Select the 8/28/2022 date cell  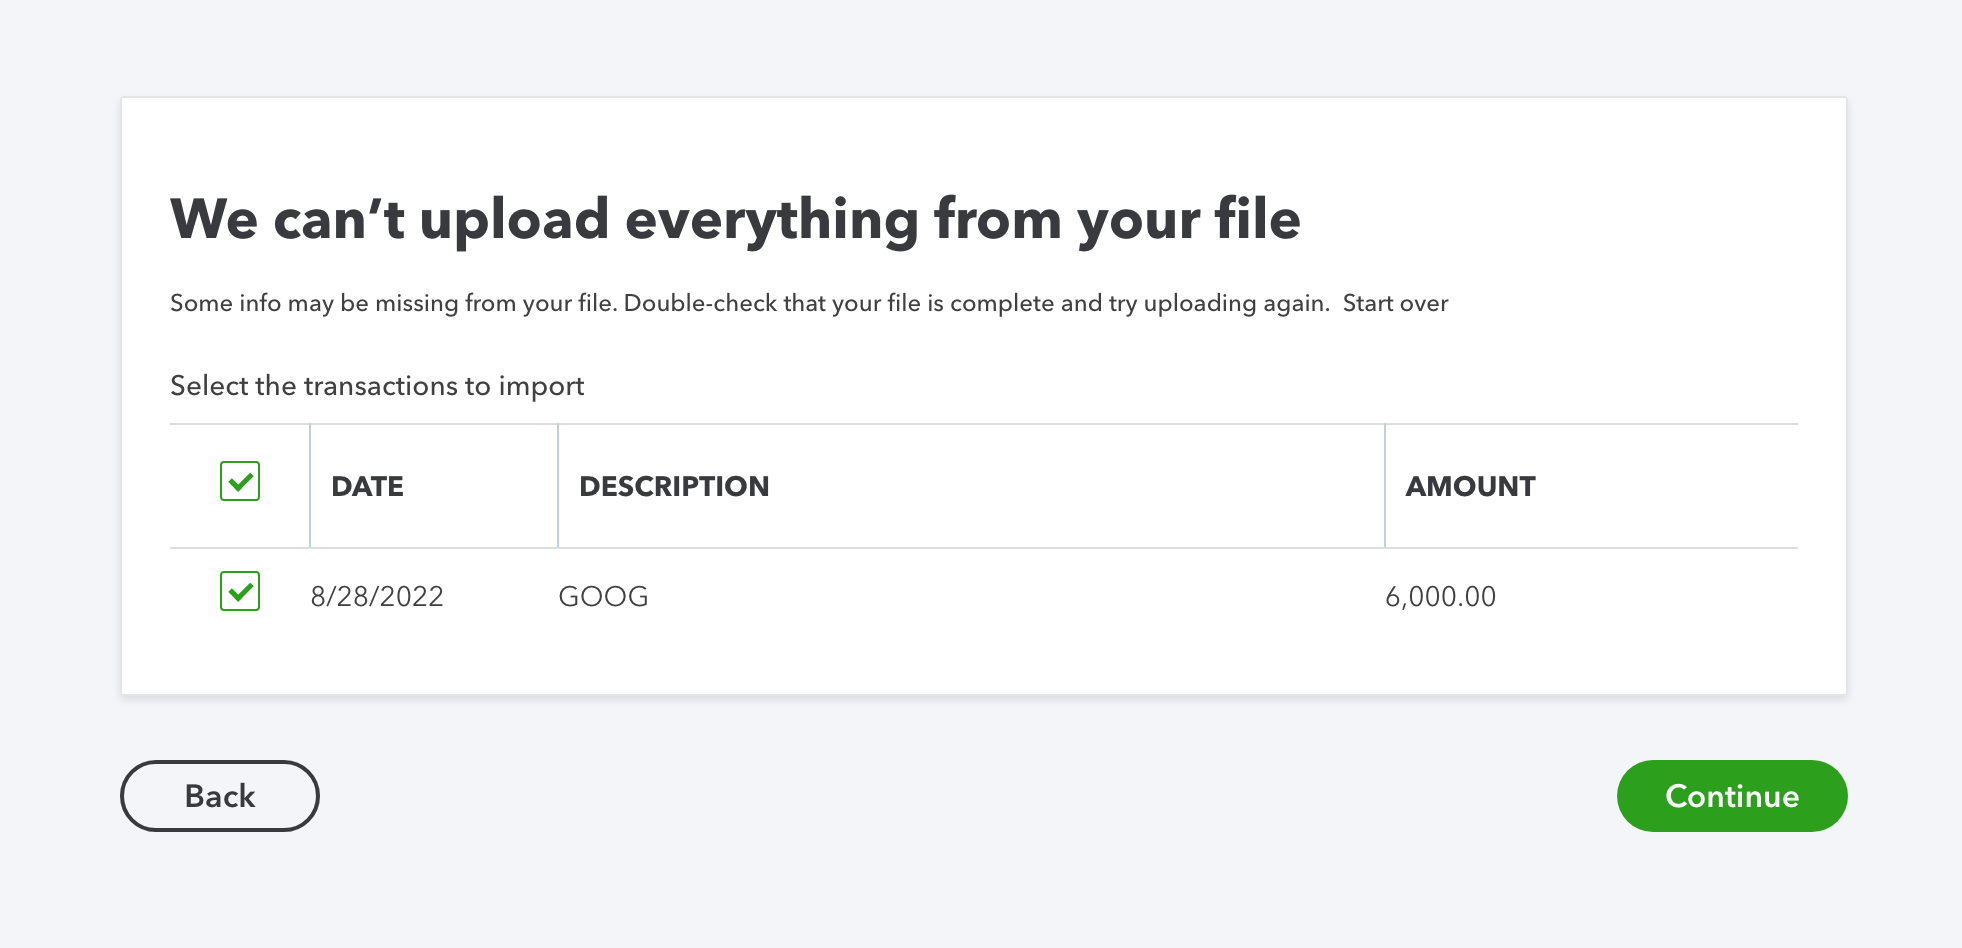[x=377, y=596]
